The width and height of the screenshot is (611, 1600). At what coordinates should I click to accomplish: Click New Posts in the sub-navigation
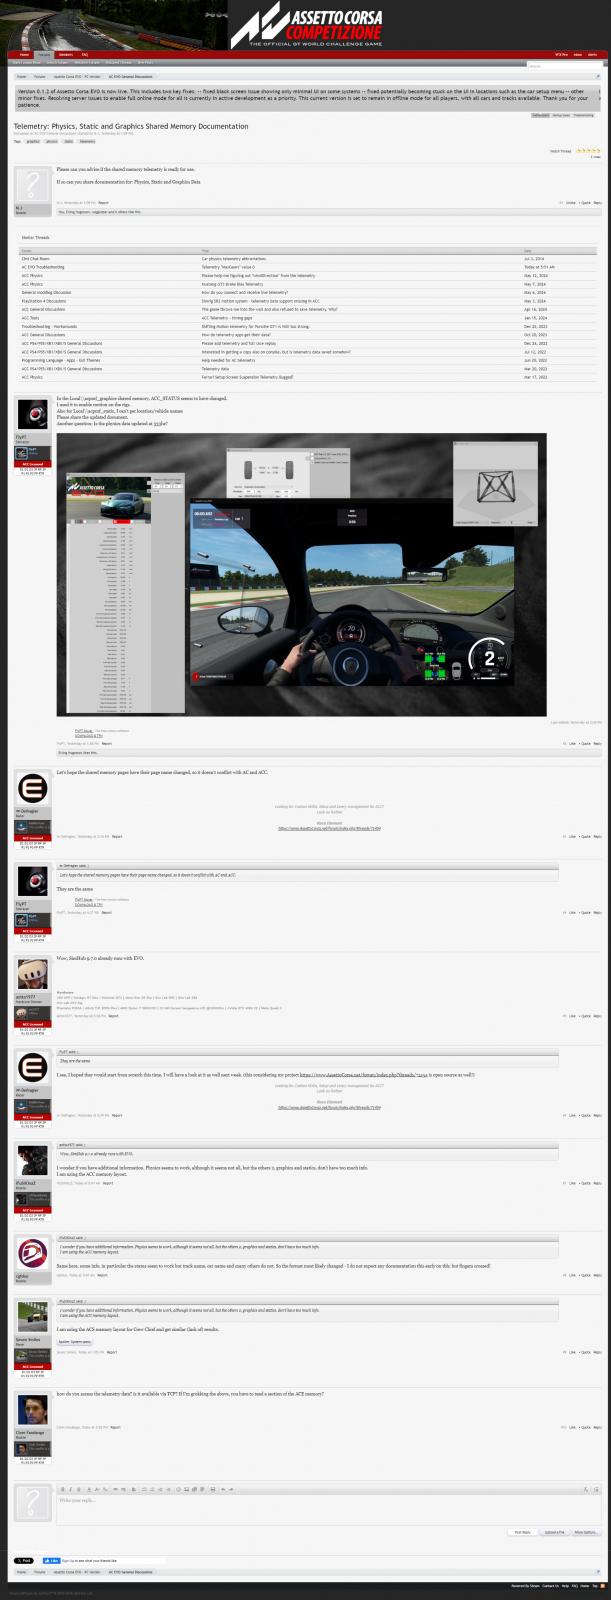(145, 62)
